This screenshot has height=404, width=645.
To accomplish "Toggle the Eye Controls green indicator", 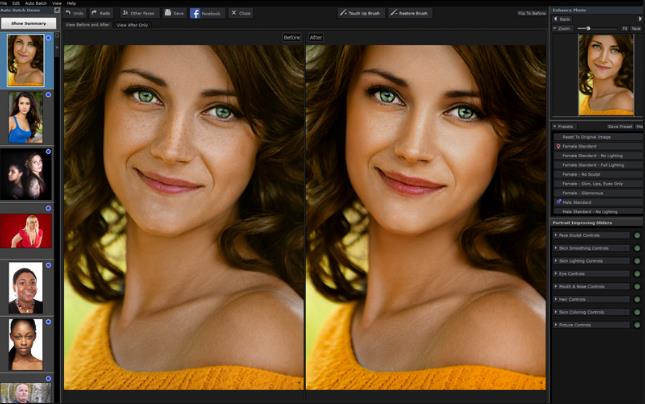I will 637,273.
